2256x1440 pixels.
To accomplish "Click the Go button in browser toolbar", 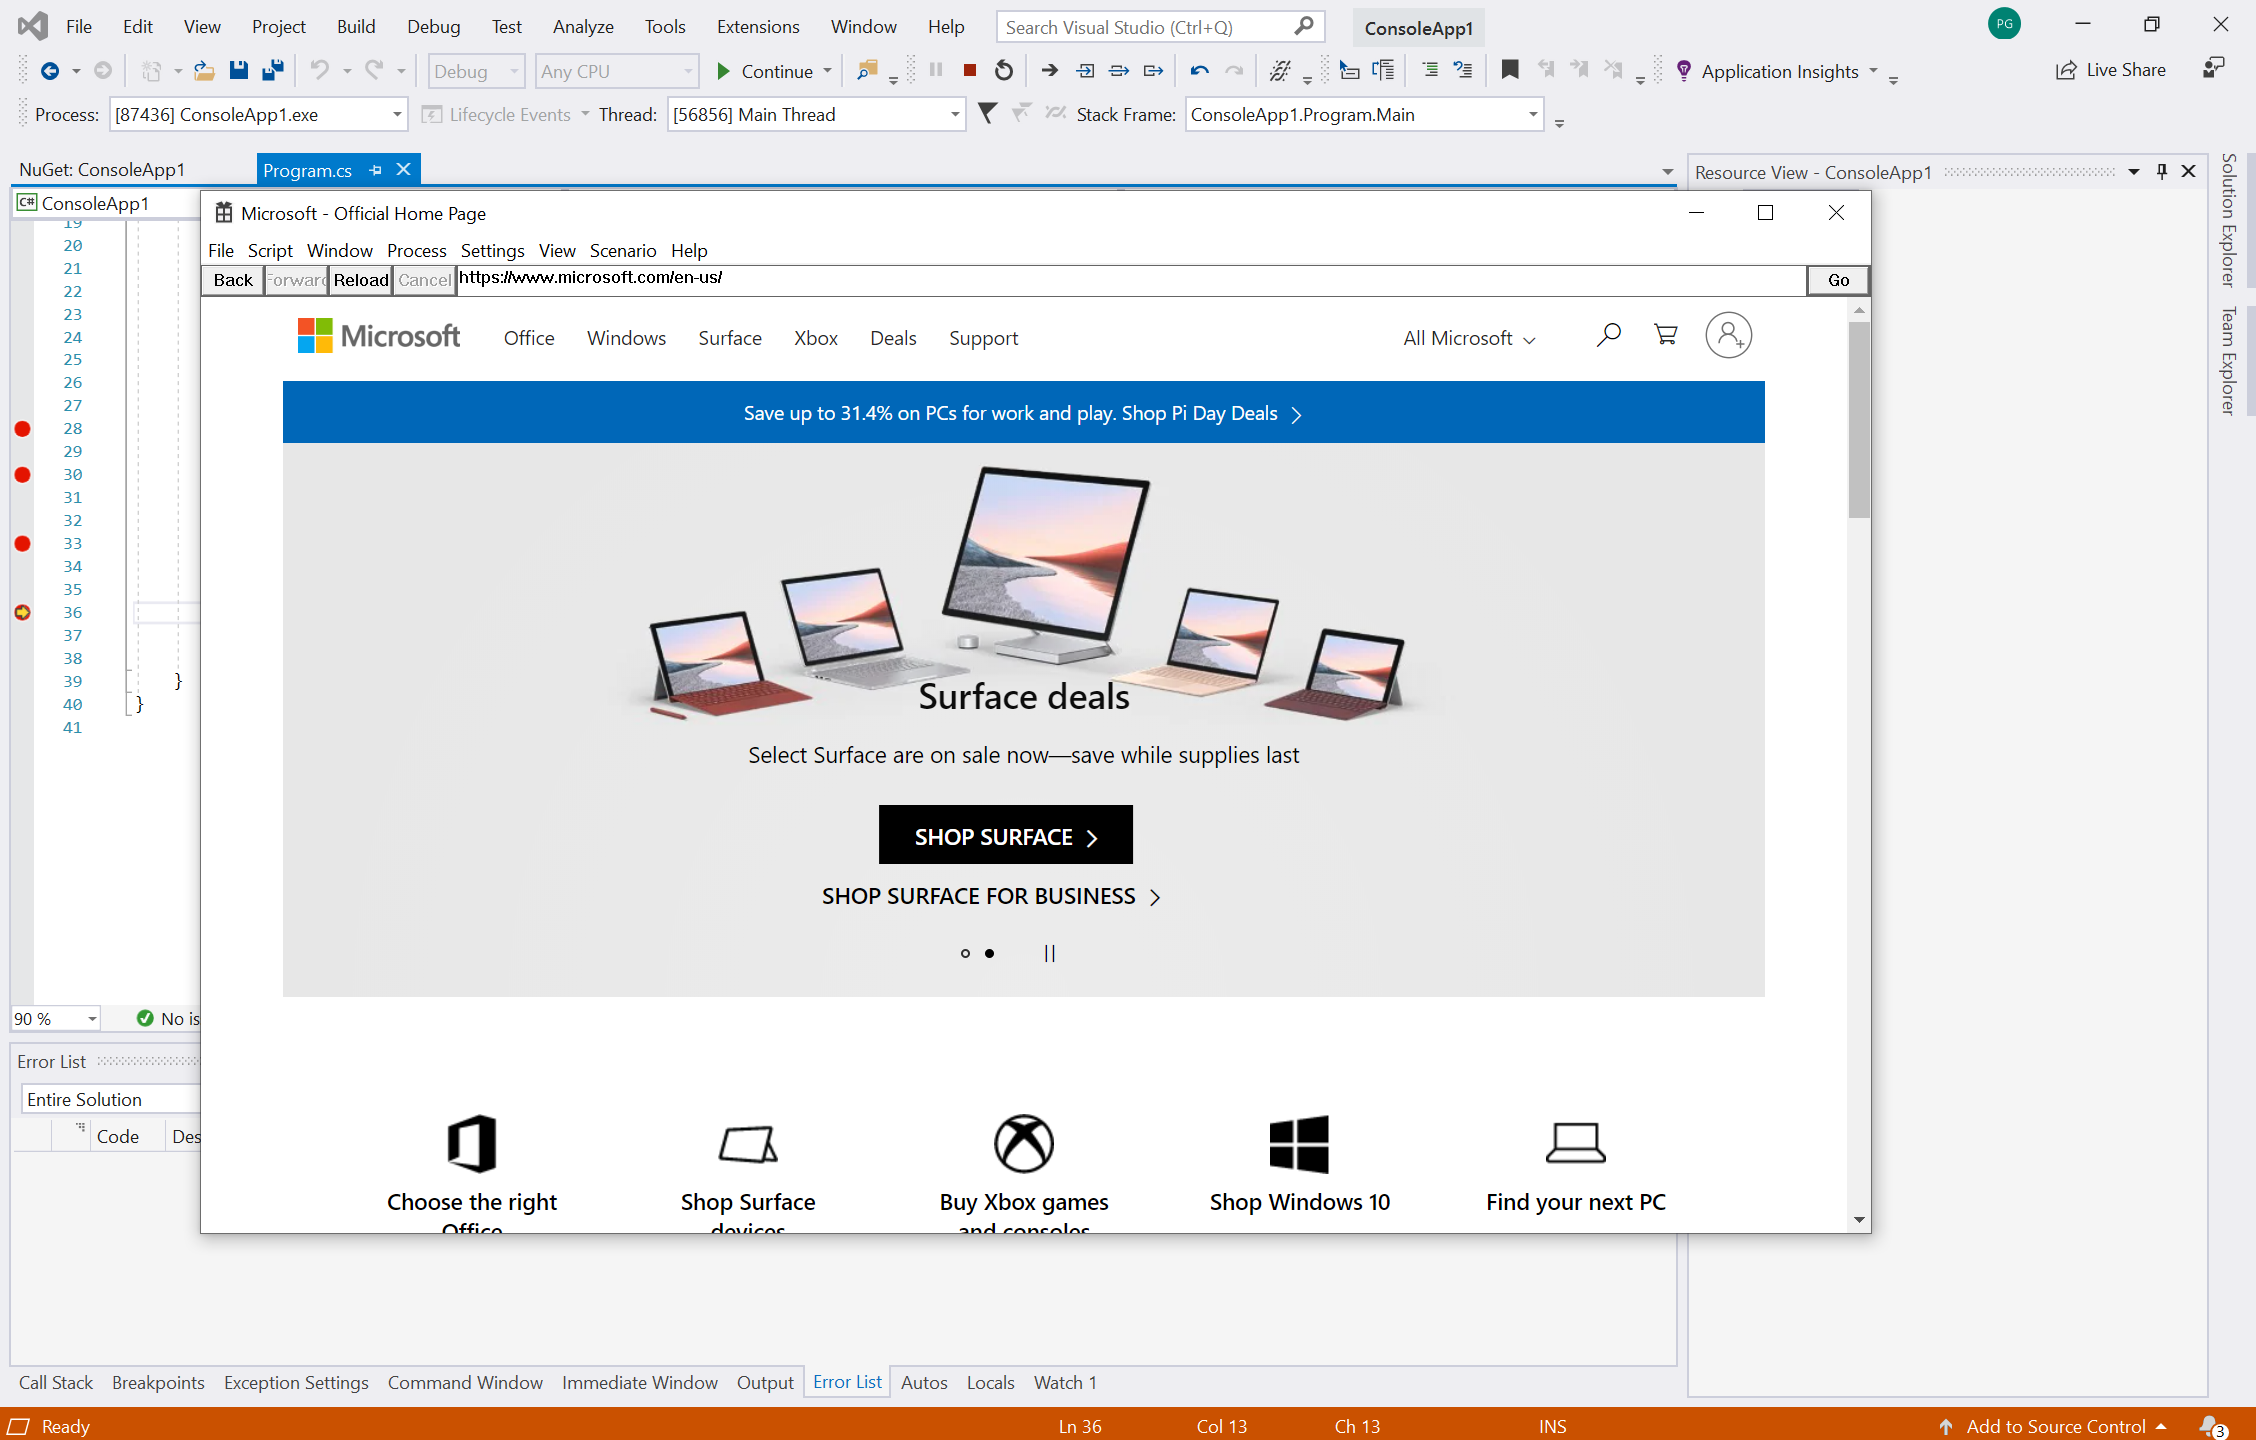I will pos(1837,279).
